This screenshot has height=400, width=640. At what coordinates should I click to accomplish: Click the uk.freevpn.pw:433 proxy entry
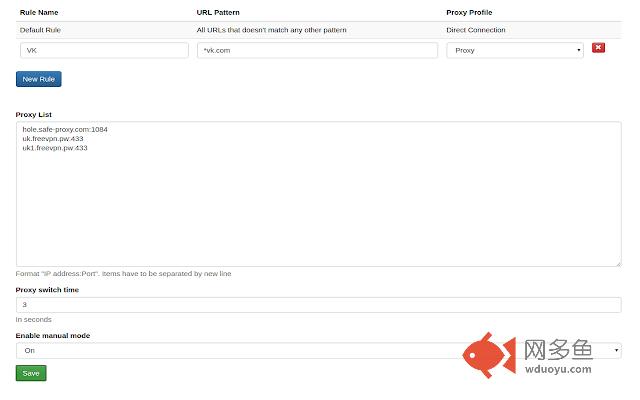(53, 139)
